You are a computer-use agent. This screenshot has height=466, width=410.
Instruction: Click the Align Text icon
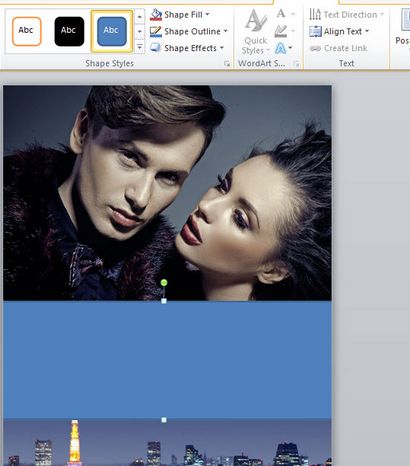coord(315,31)
